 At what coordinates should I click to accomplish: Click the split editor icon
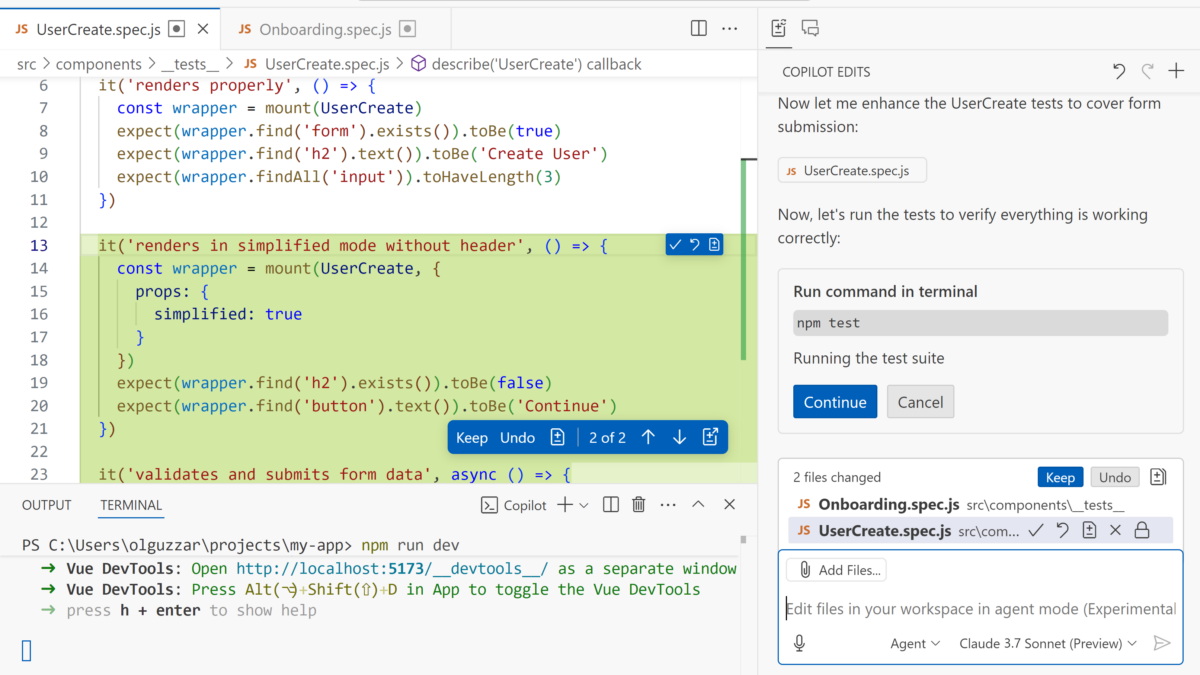pos(699,29)
